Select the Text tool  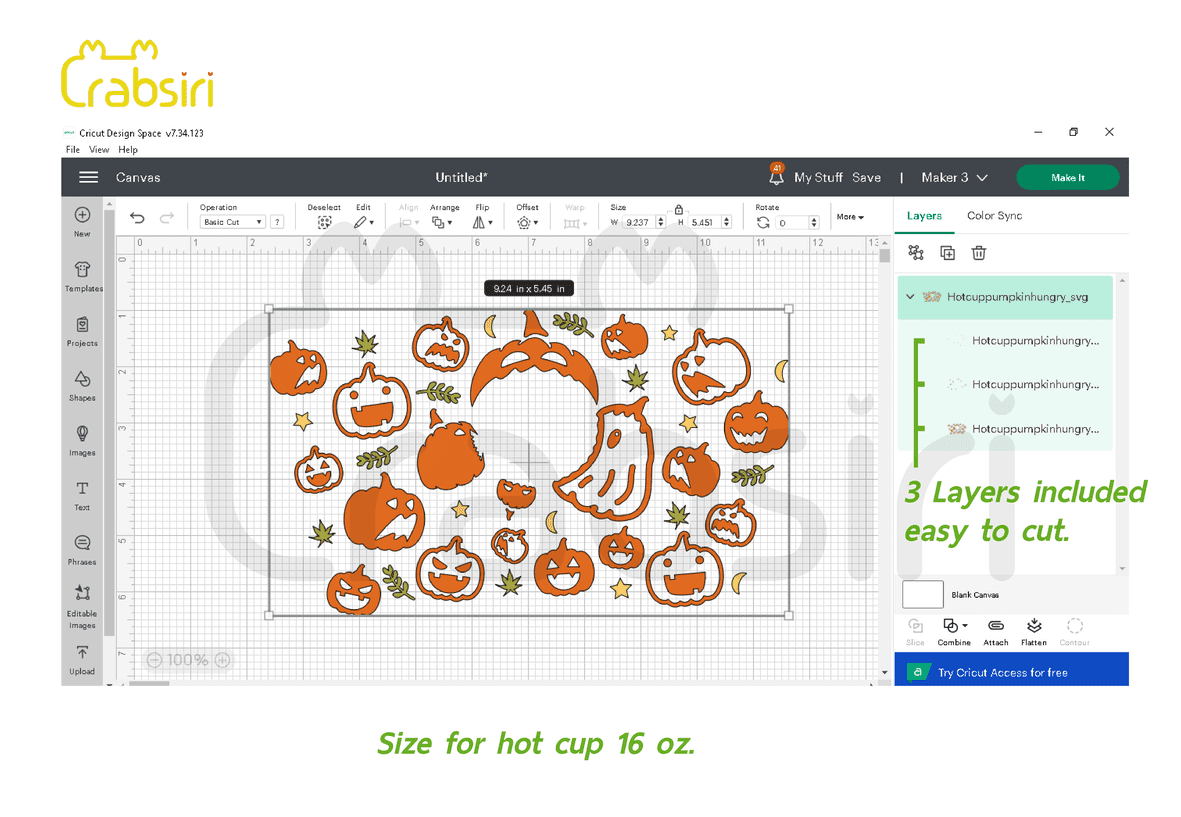[82, 489]
